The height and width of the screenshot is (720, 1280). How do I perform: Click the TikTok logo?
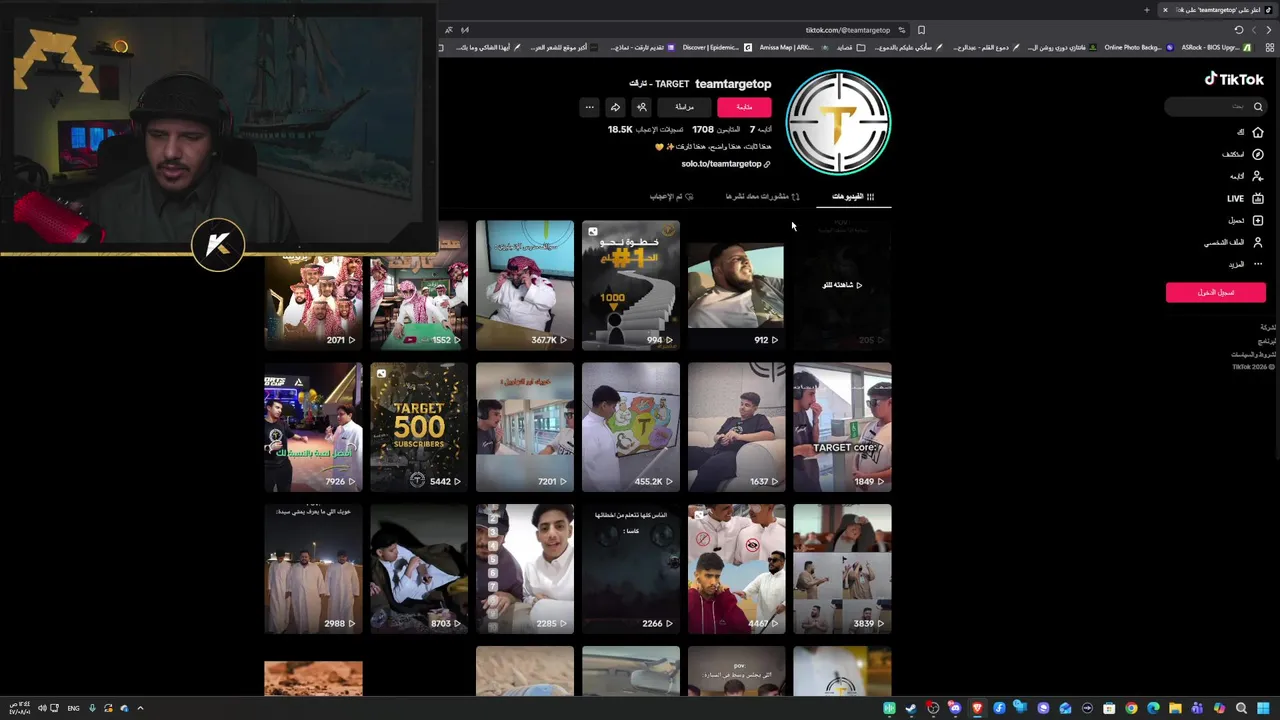coord(1234,79)
